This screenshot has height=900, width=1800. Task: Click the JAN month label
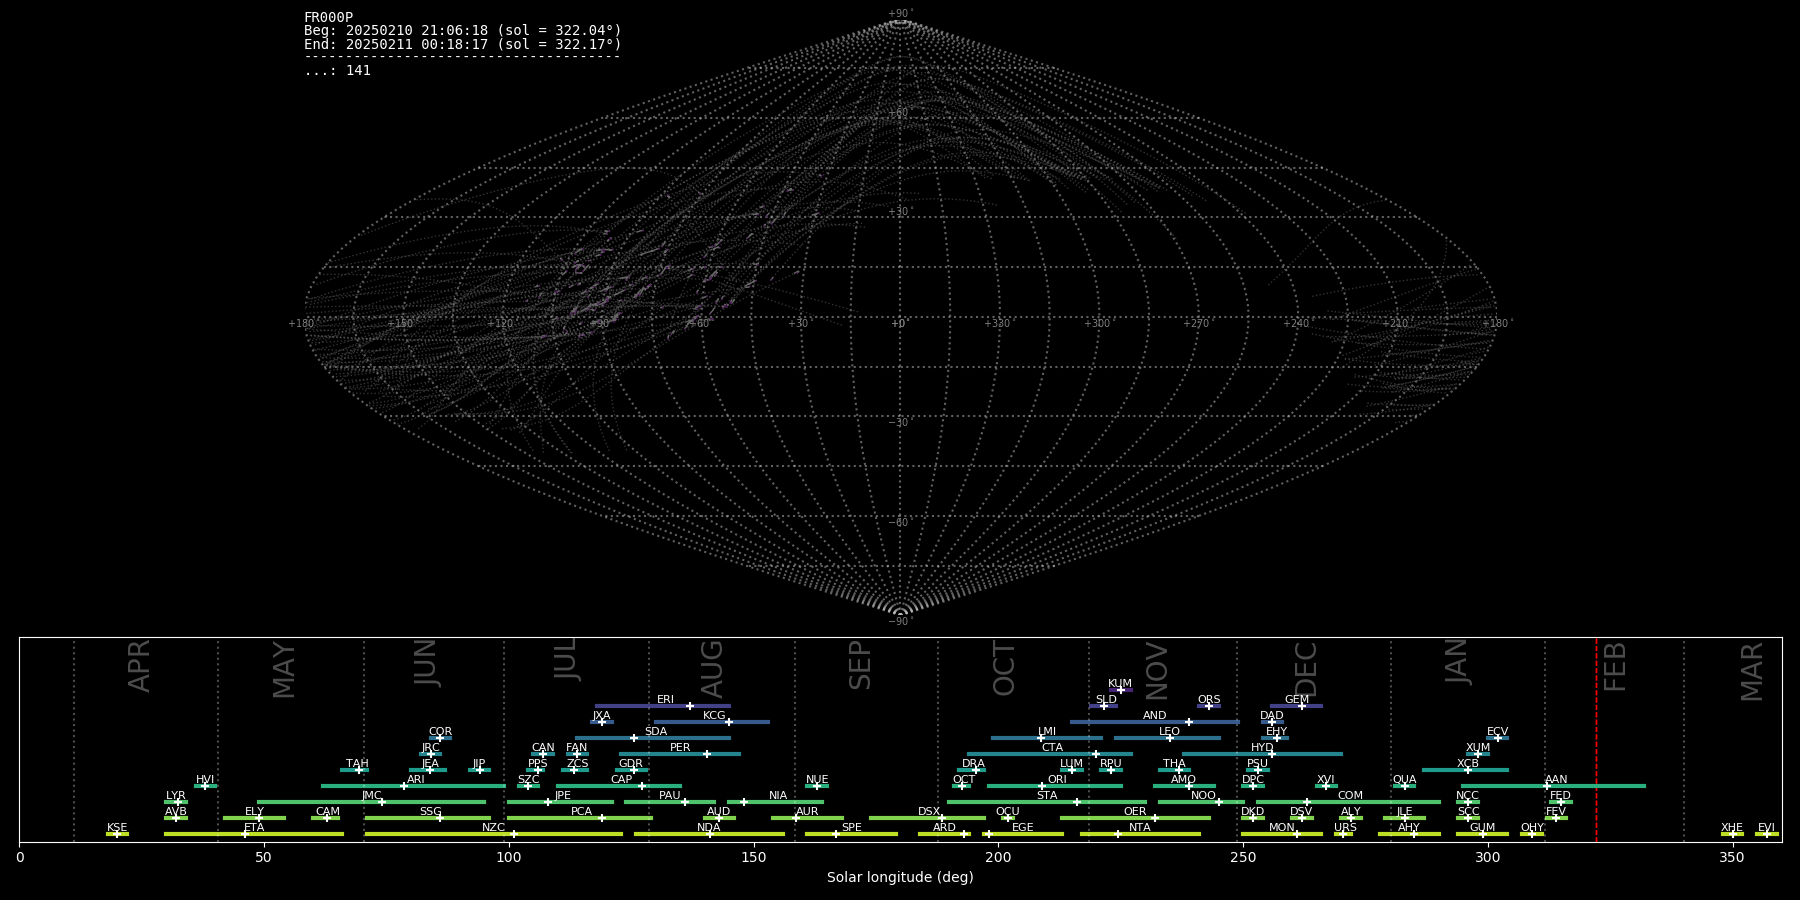1457,661
